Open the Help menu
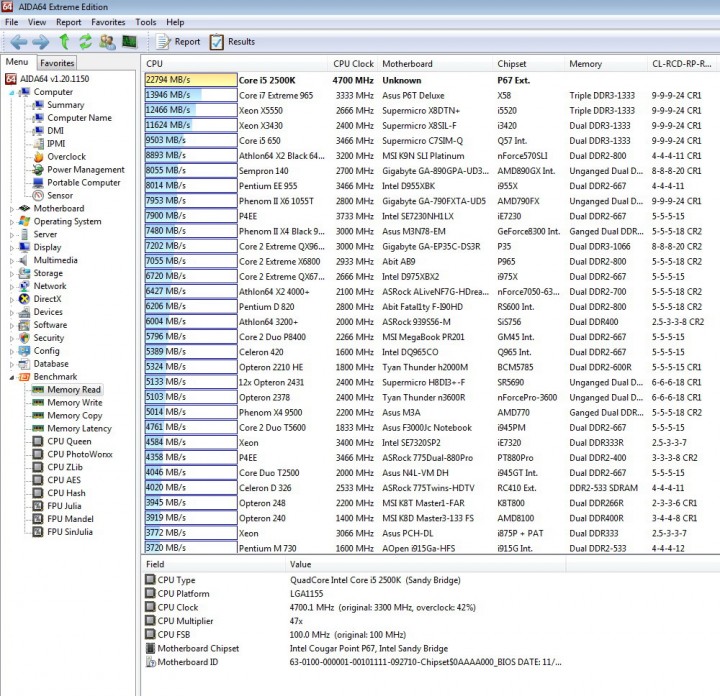This screenshot has width=720, height=696. (x=175, y=22)
